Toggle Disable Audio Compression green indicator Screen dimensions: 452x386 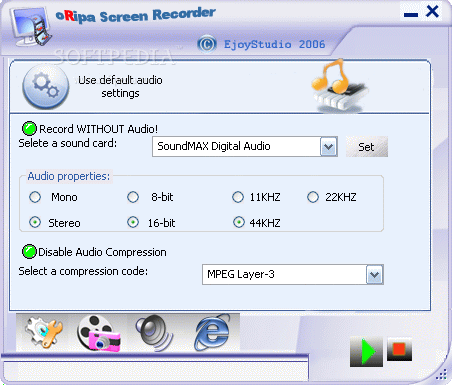(29, 252)
